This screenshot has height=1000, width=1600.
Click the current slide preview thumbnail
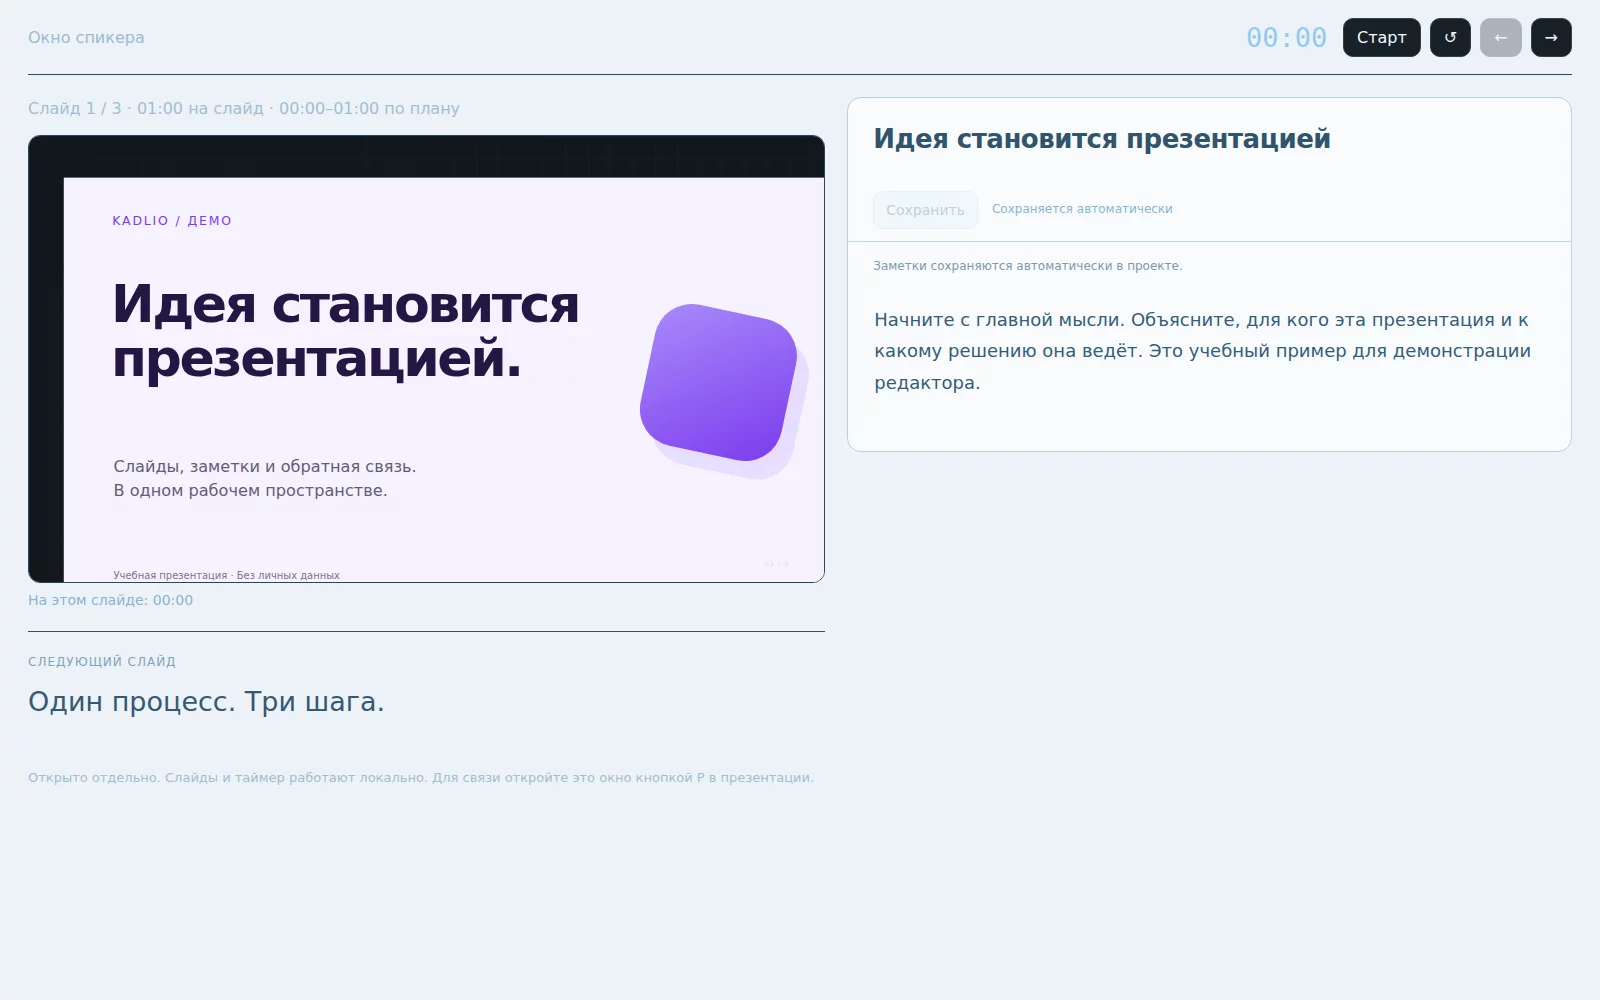pos(426,359)
